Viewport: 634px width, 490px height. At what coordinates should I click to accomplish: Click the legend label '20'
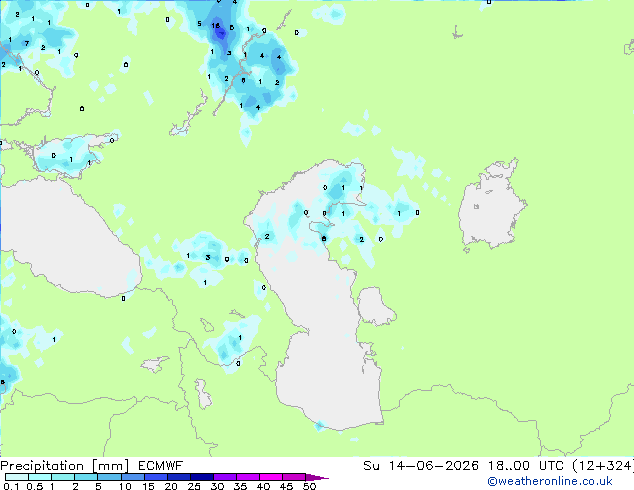pyautogui.click(x=171, y=486)
